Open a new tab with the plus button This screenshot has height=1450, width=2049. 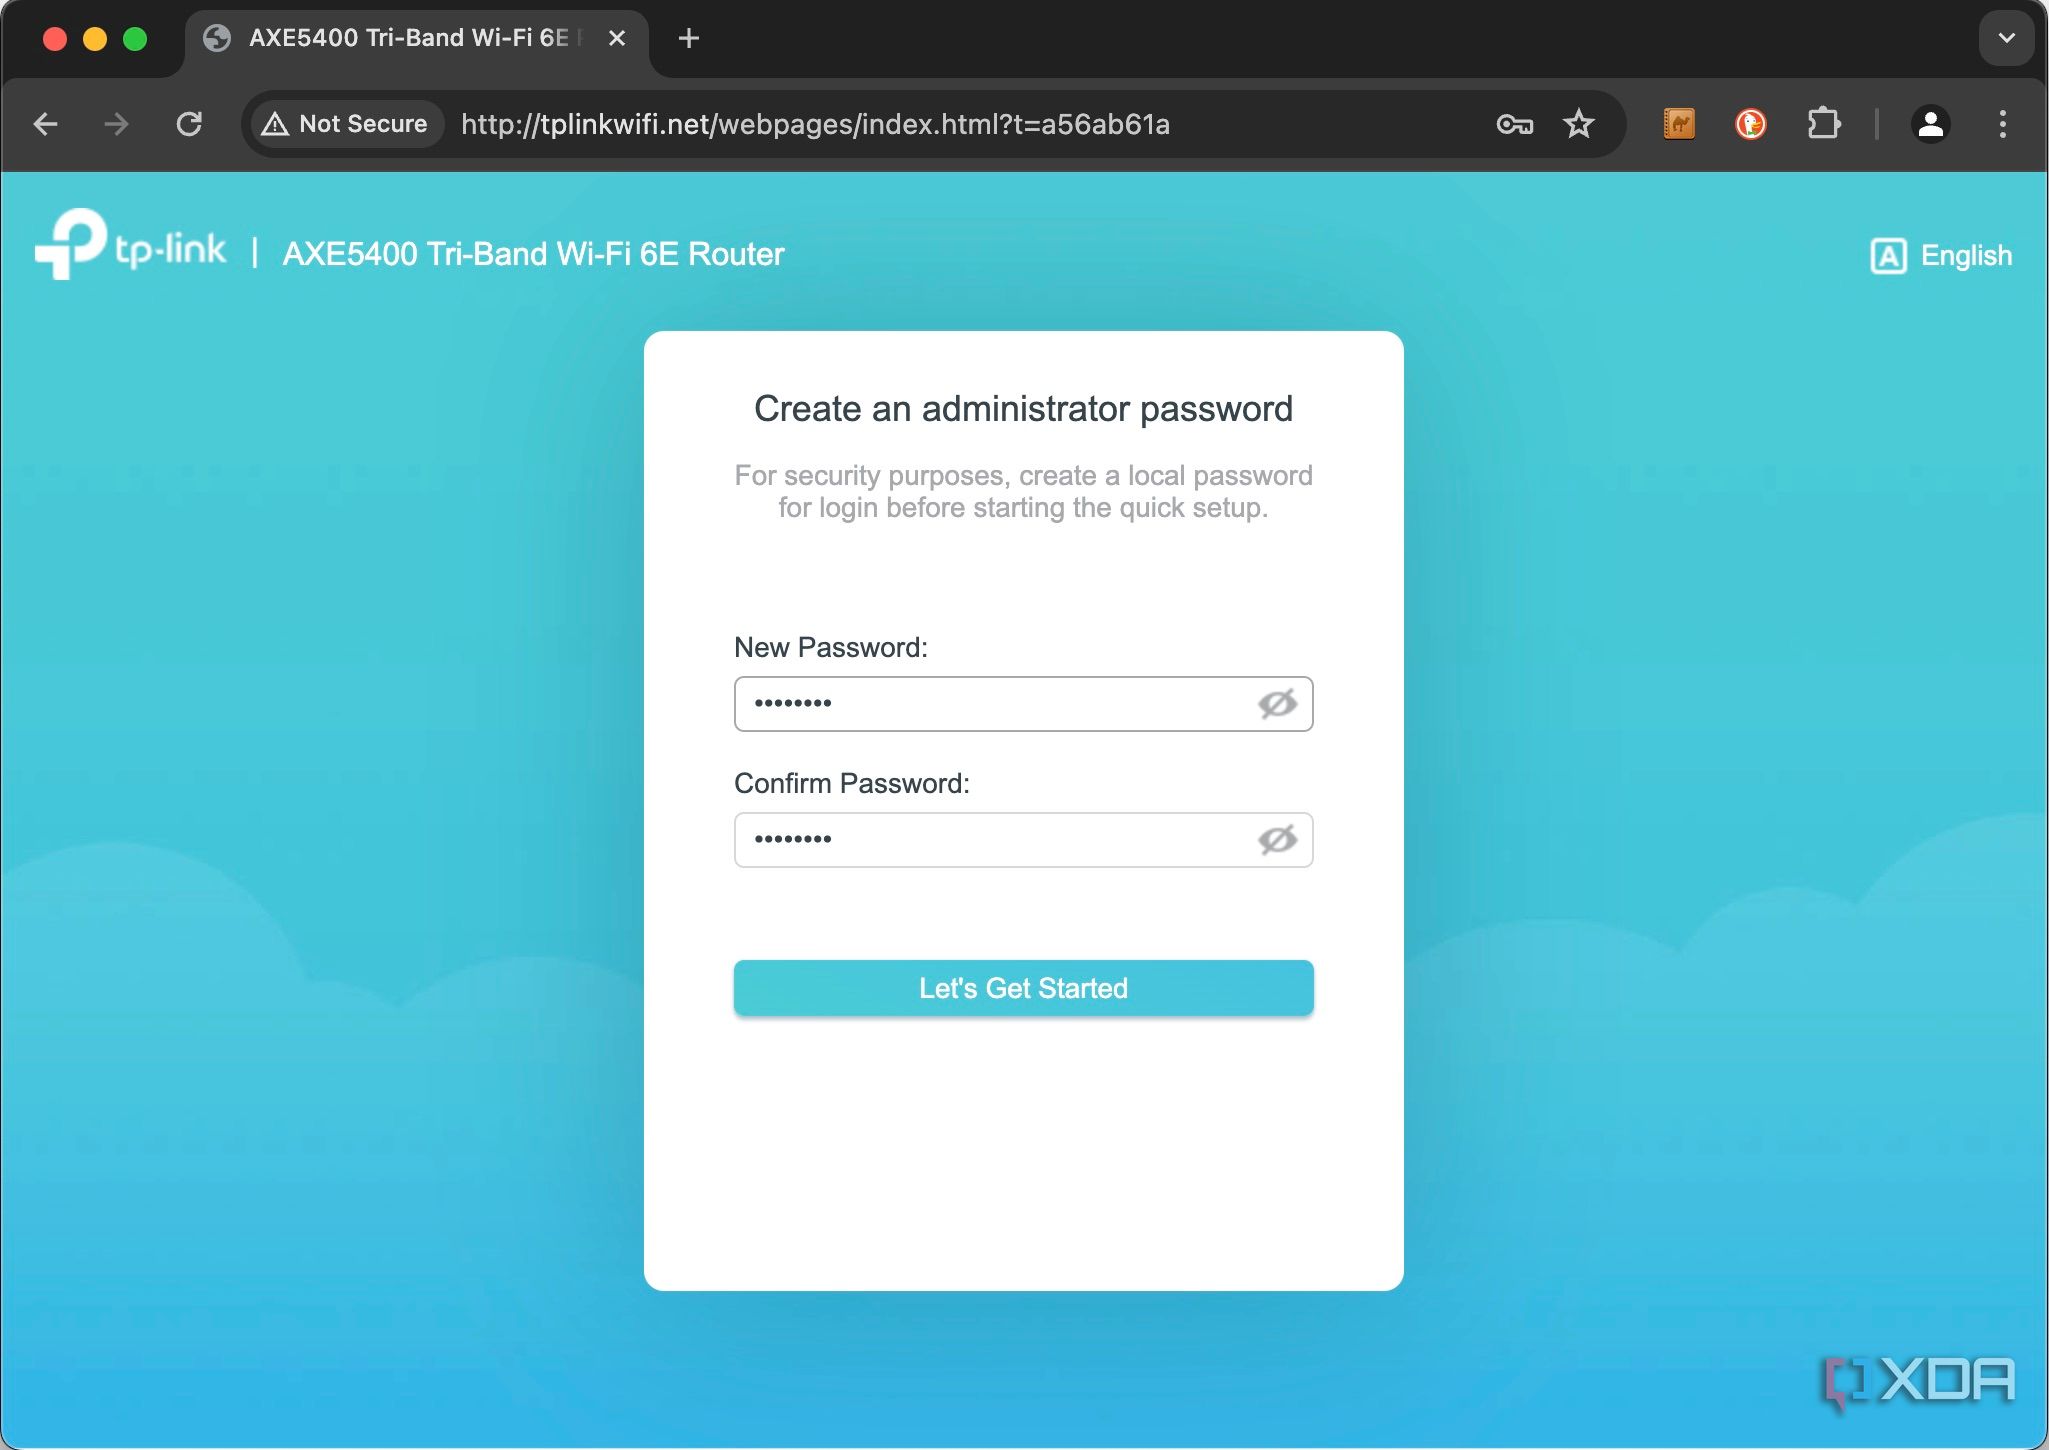(x=688, y=38)
